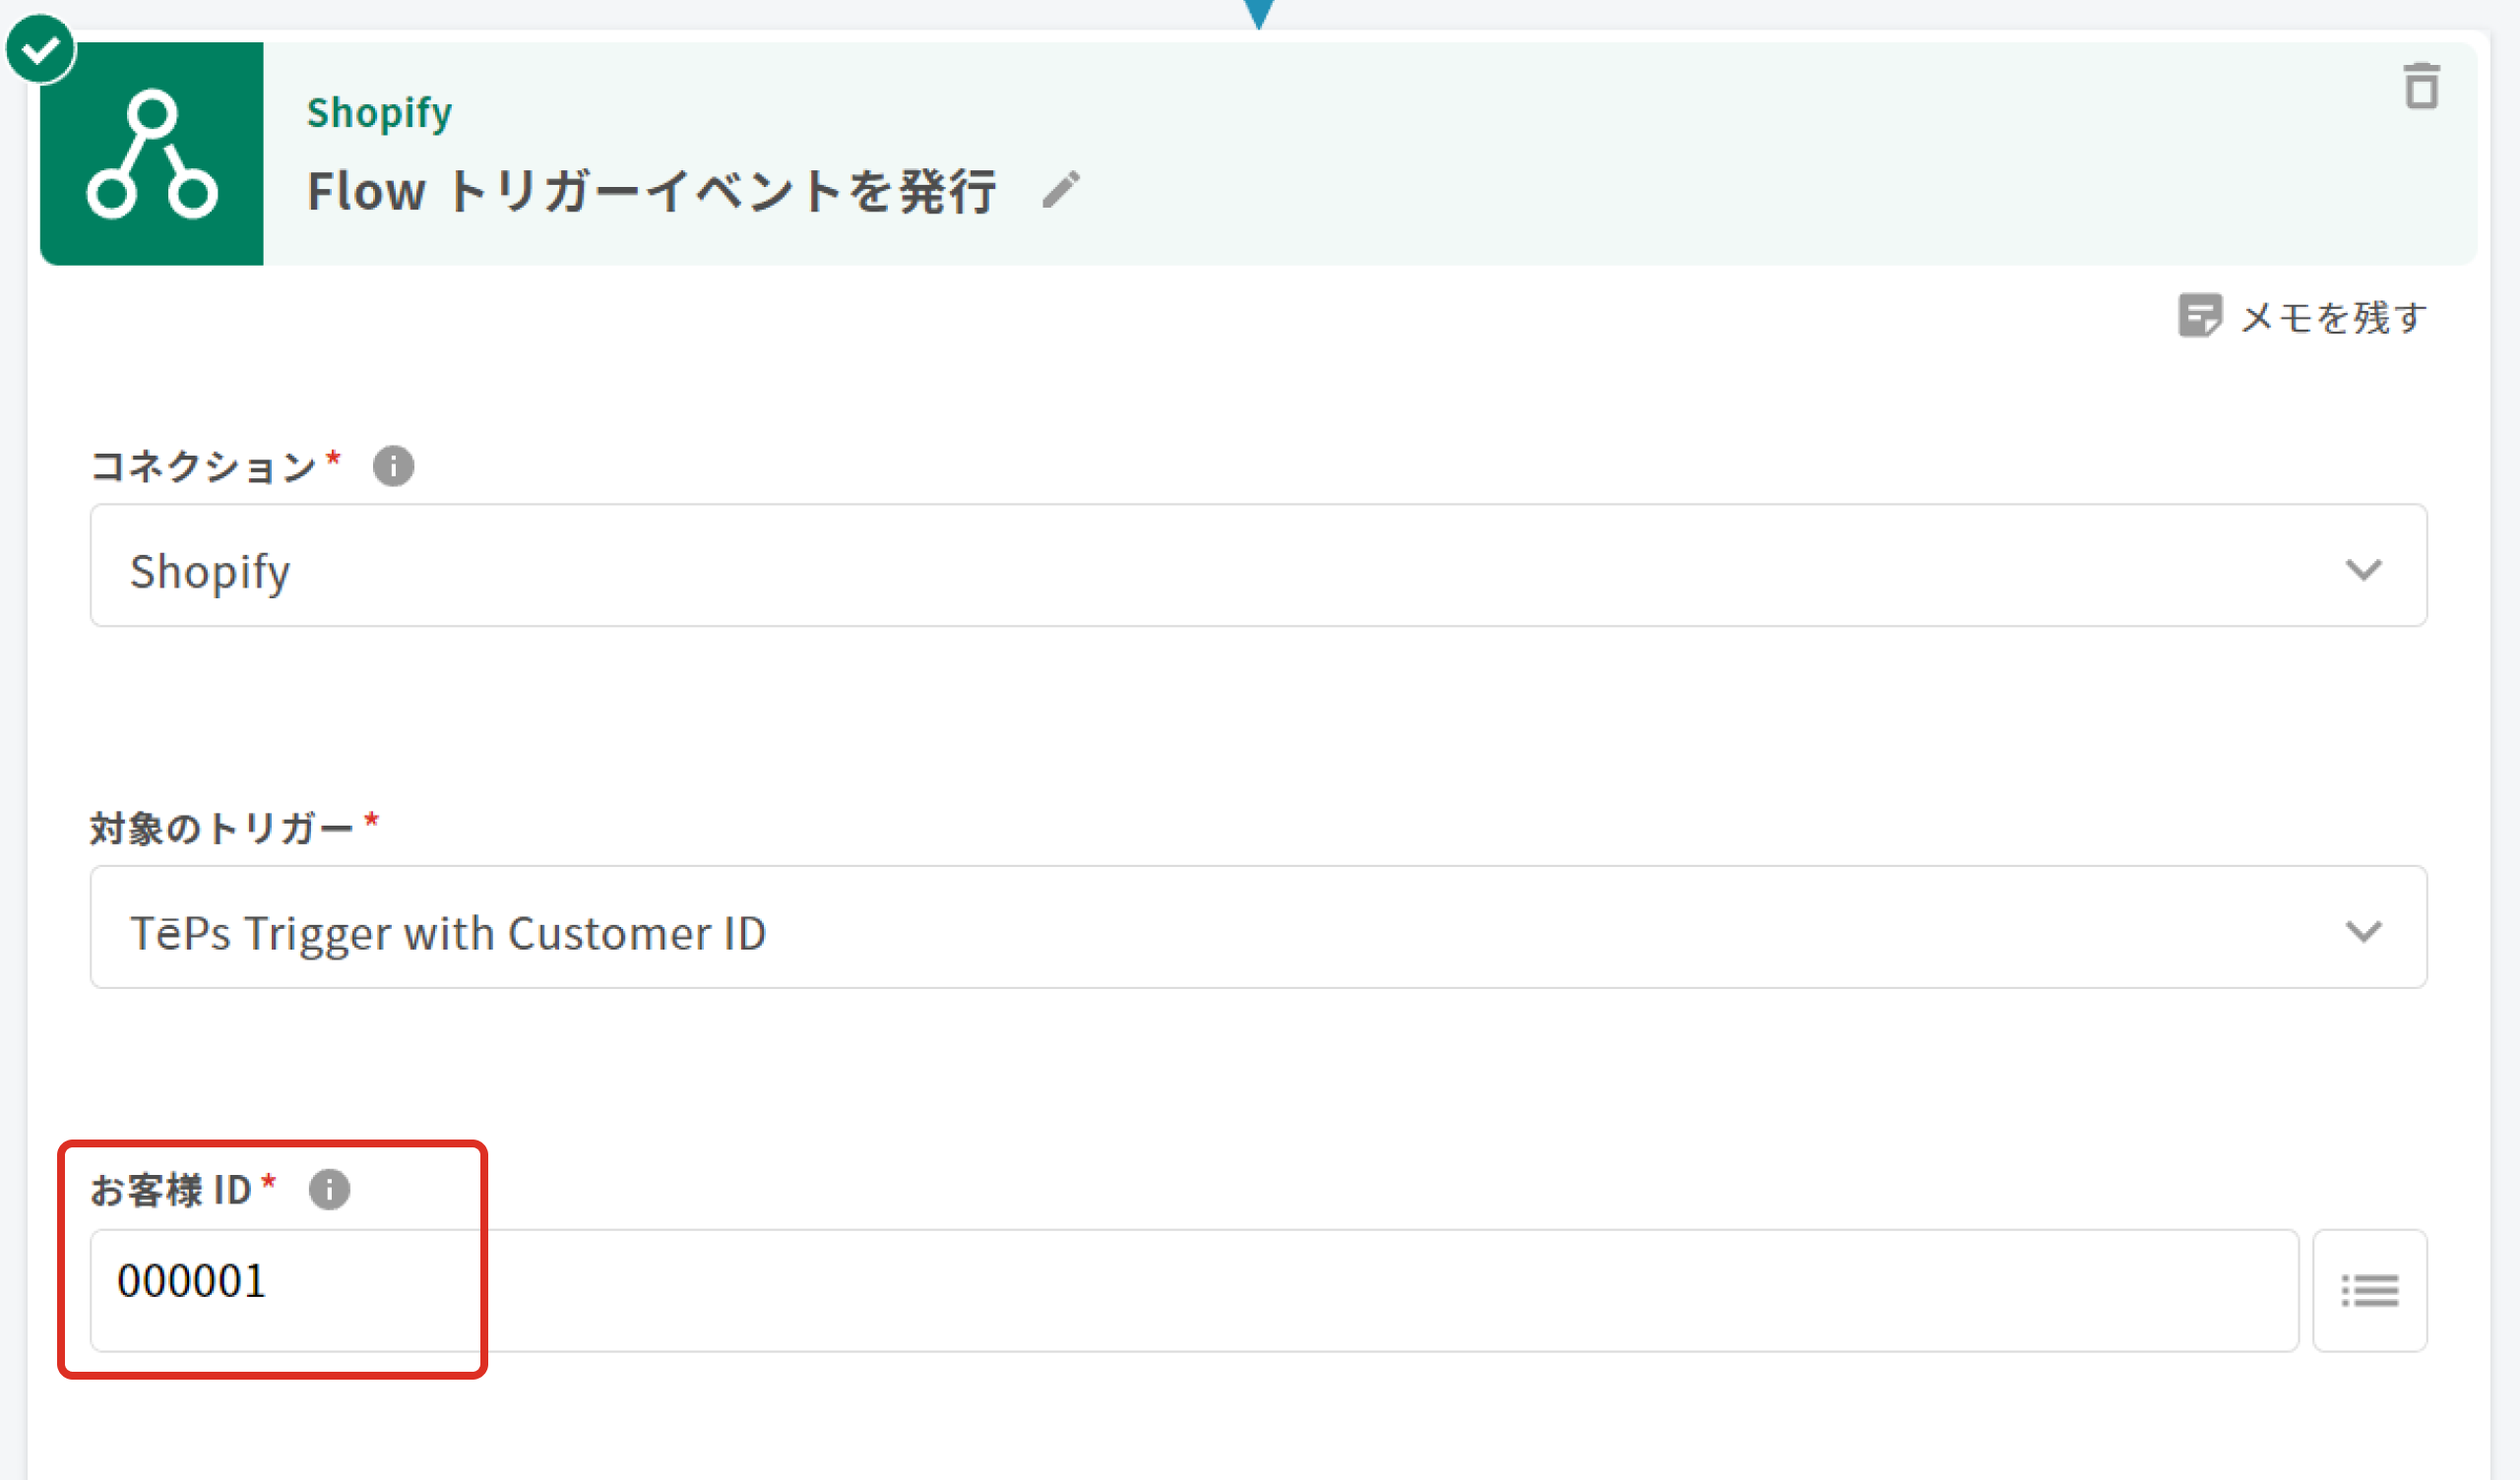Click the お客様 ID field label
Viewport: 2520px width, 1480px height.
[x=171, y=1190]
